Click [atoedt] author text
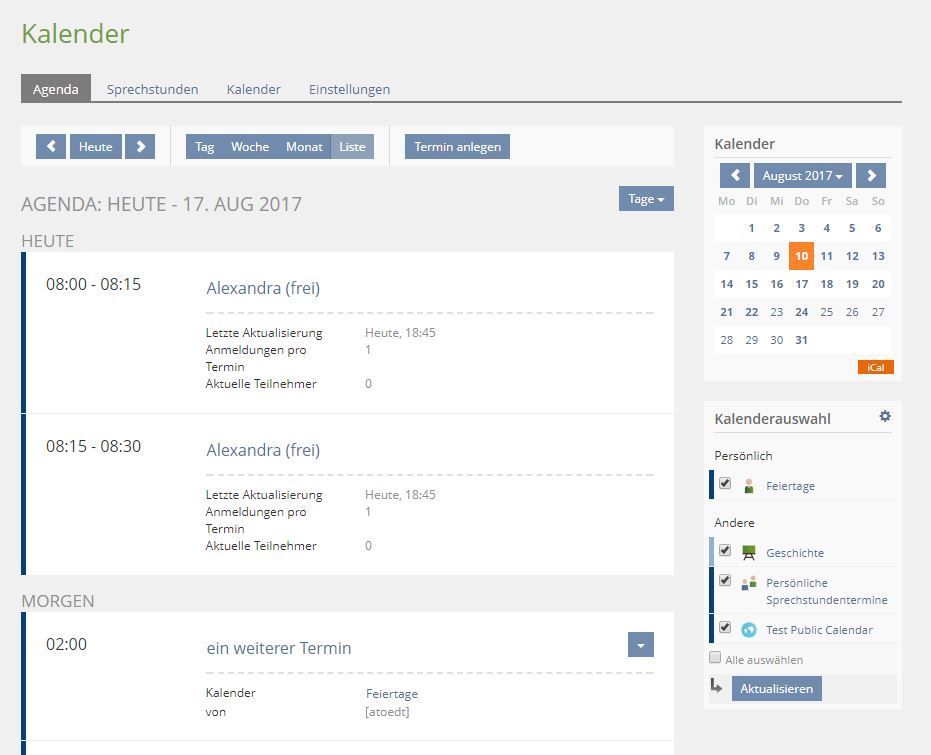The height and width of the screenshot is (755, 931). tap(387, 712)
